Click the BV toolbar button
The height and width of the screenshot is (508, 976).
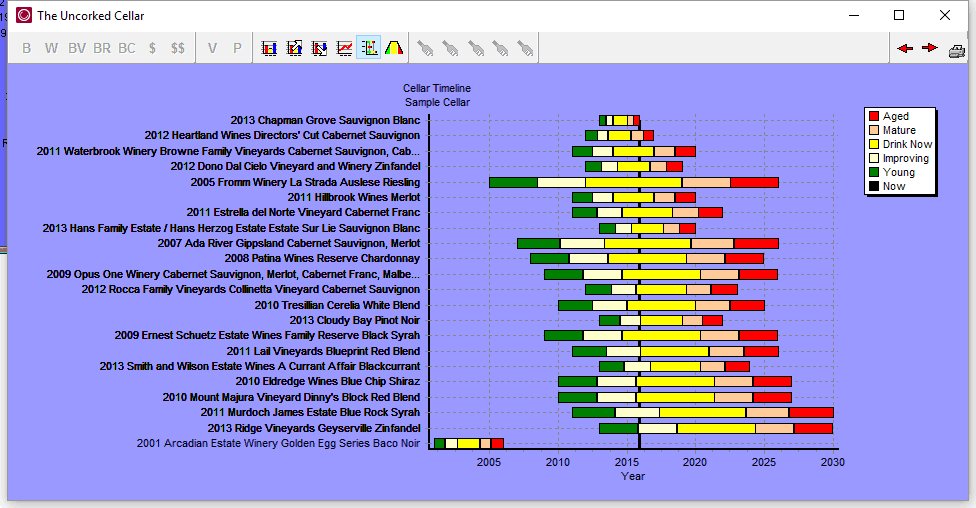(77, 48)
